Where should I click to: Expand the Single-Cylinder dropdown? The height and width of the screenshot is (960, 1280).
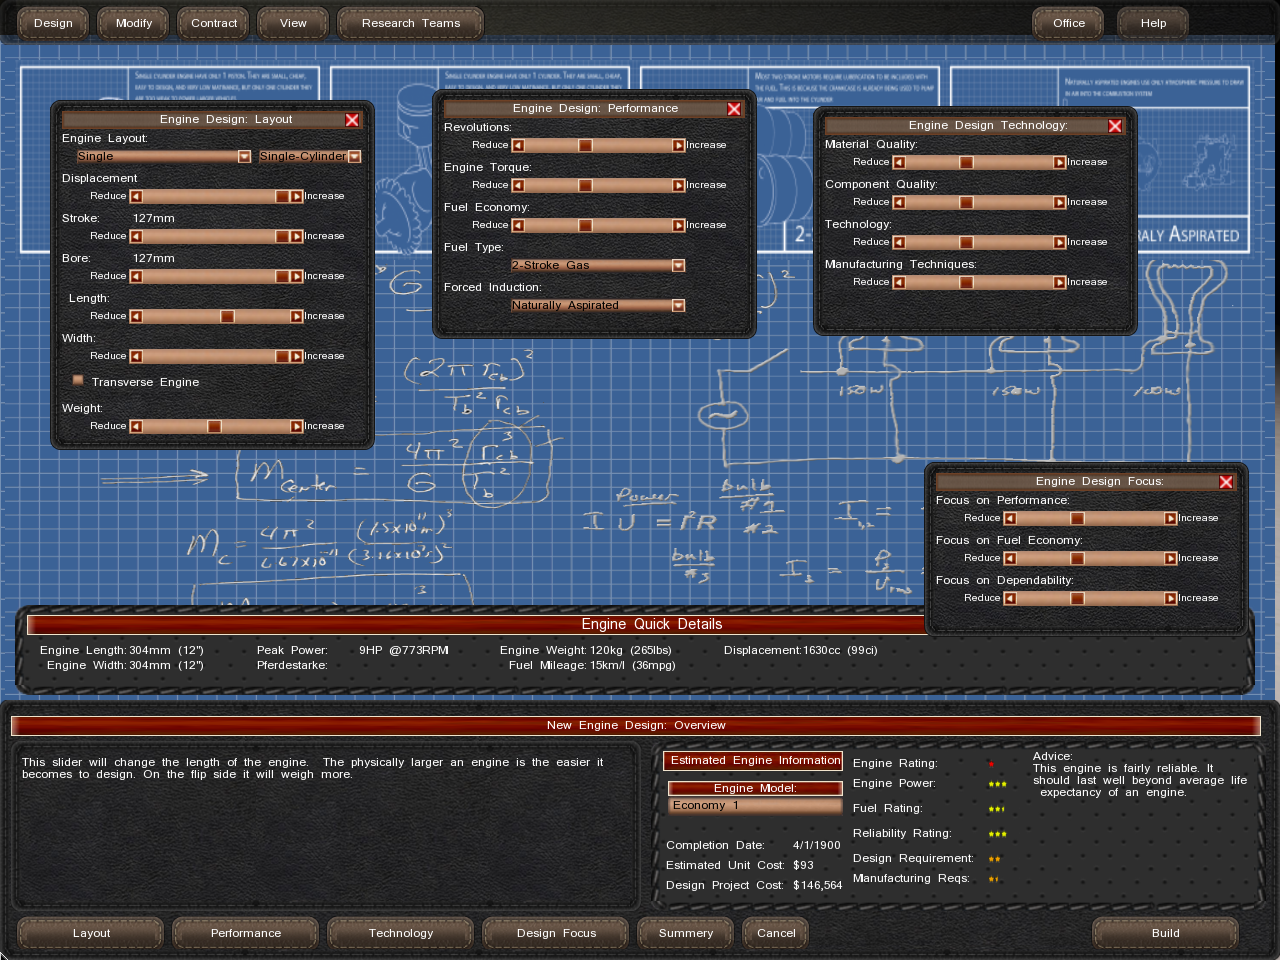click(354, 156)
